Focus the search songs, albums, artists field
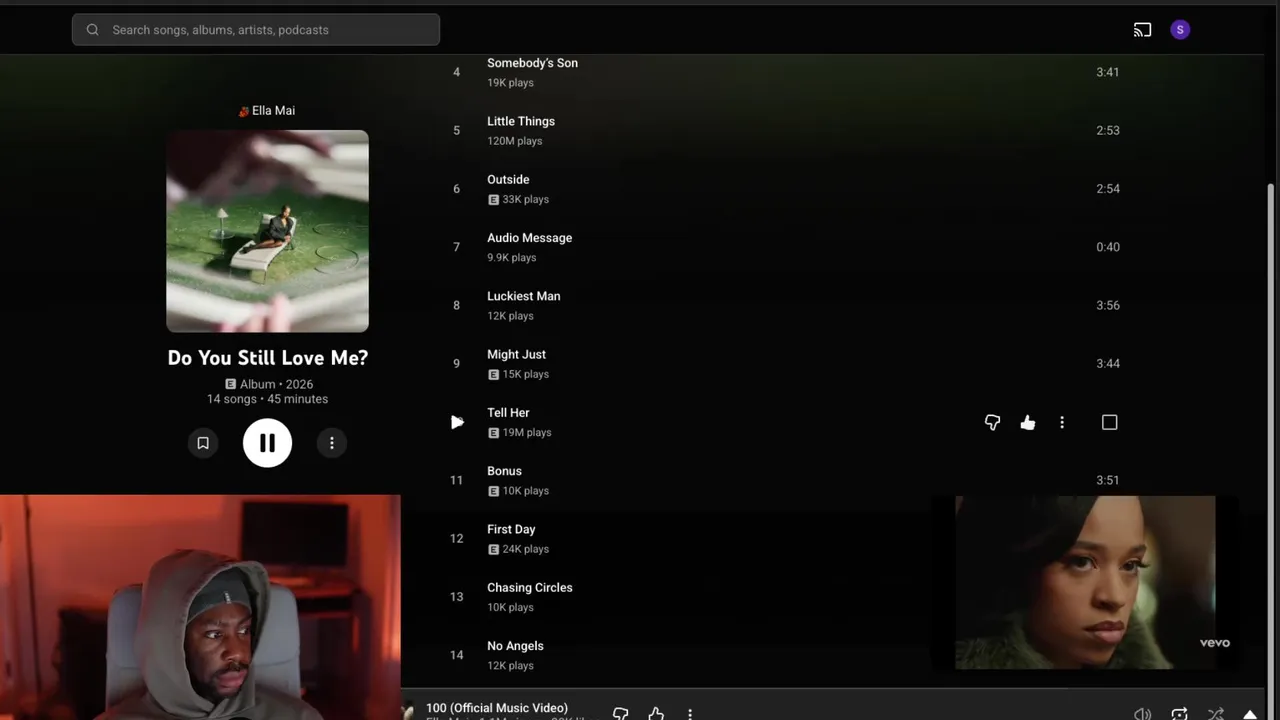Viewport: 1280px width, 720px height. (x=256, y=30)
